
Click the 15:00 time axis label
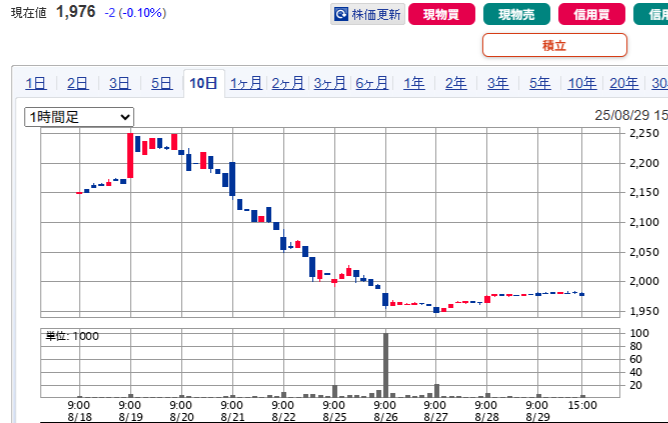coord(582,405)
